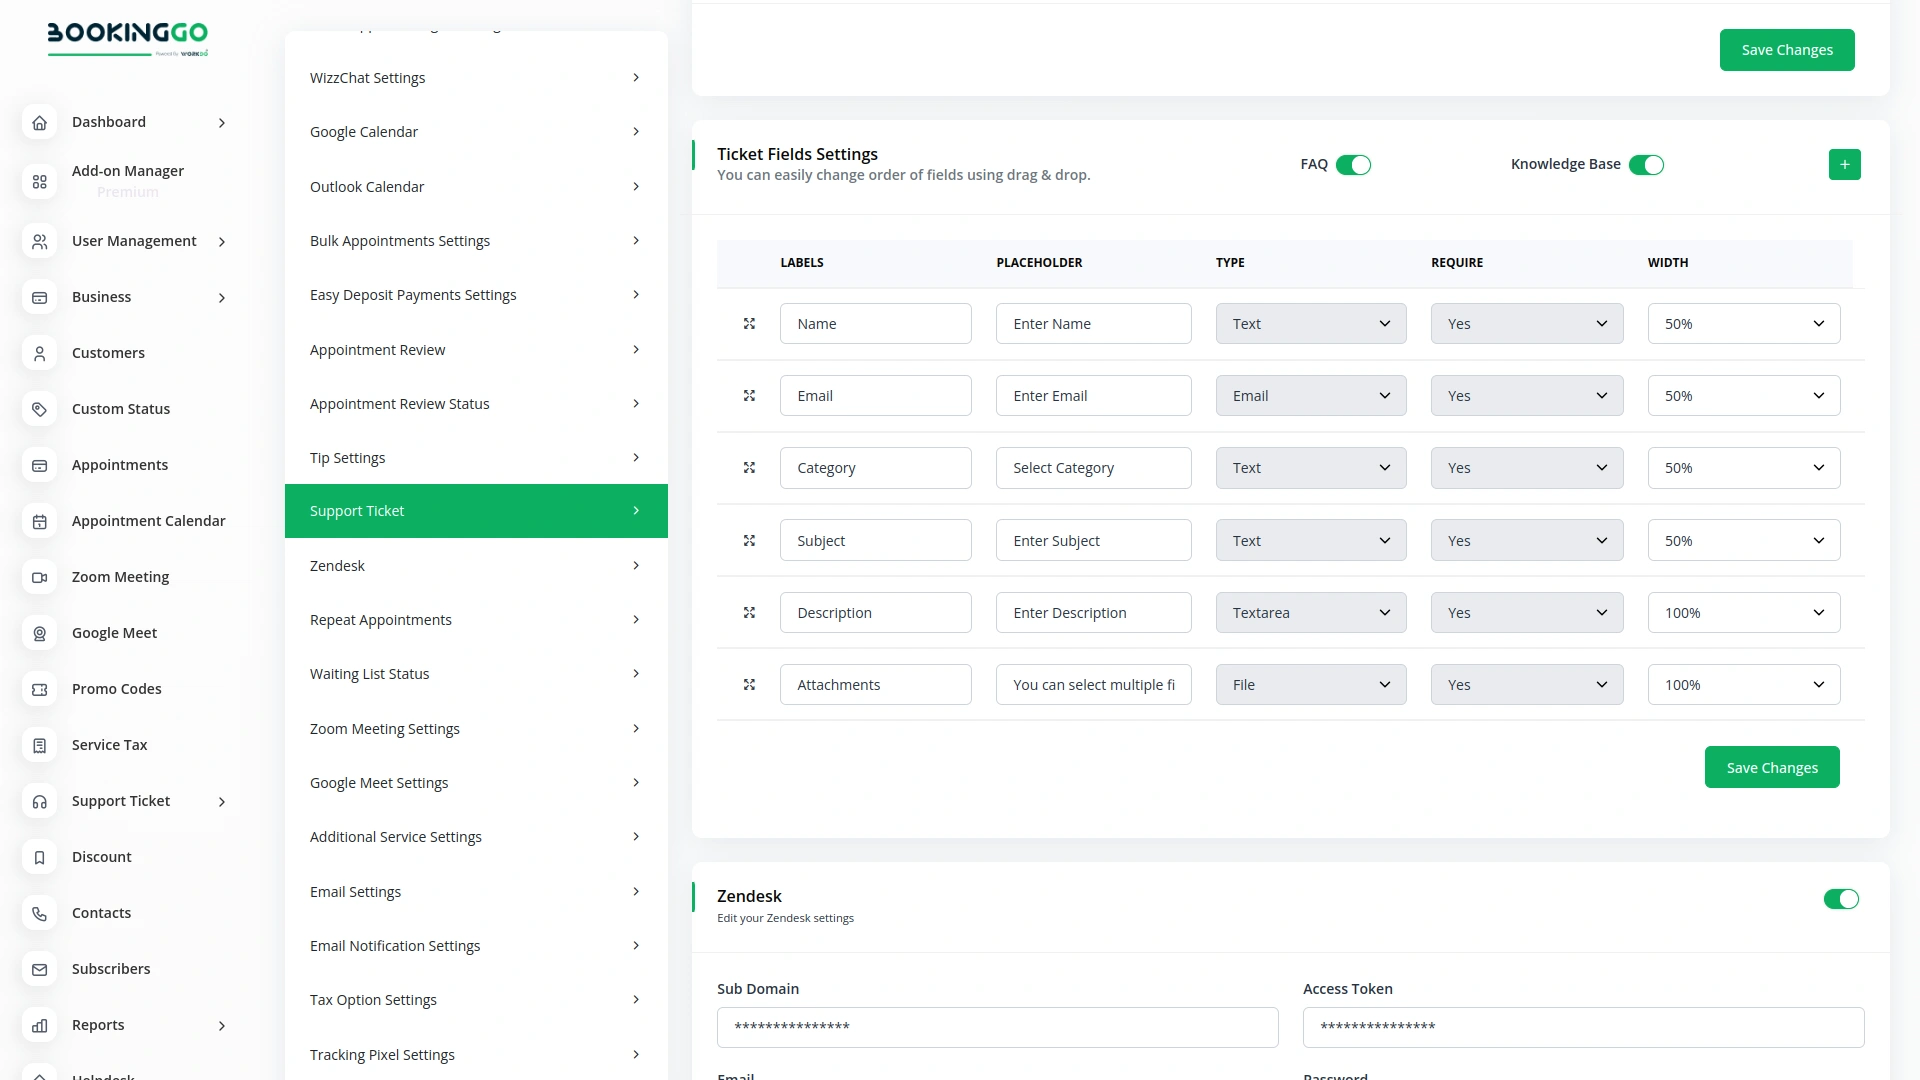Click green plus icon to add field
This screenshot has height=1080, width=1920.
click(x=1844, y=165)
